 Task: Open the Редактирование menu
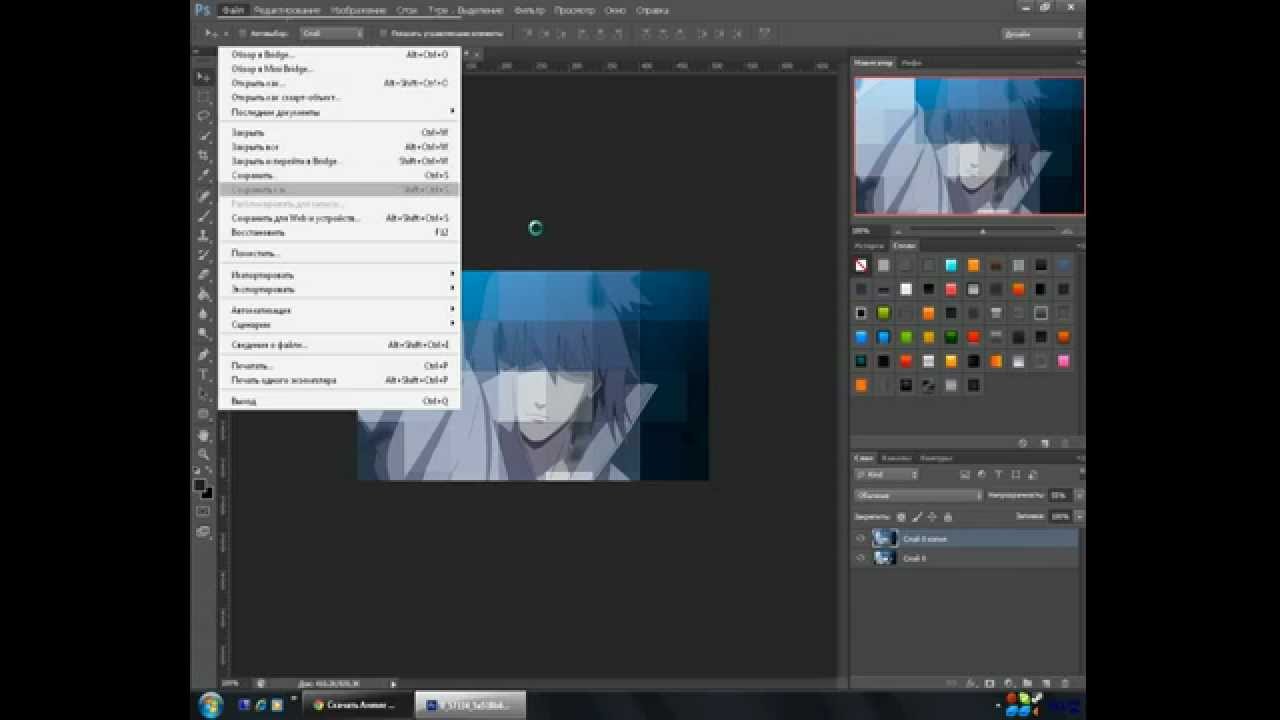[287, 10]
